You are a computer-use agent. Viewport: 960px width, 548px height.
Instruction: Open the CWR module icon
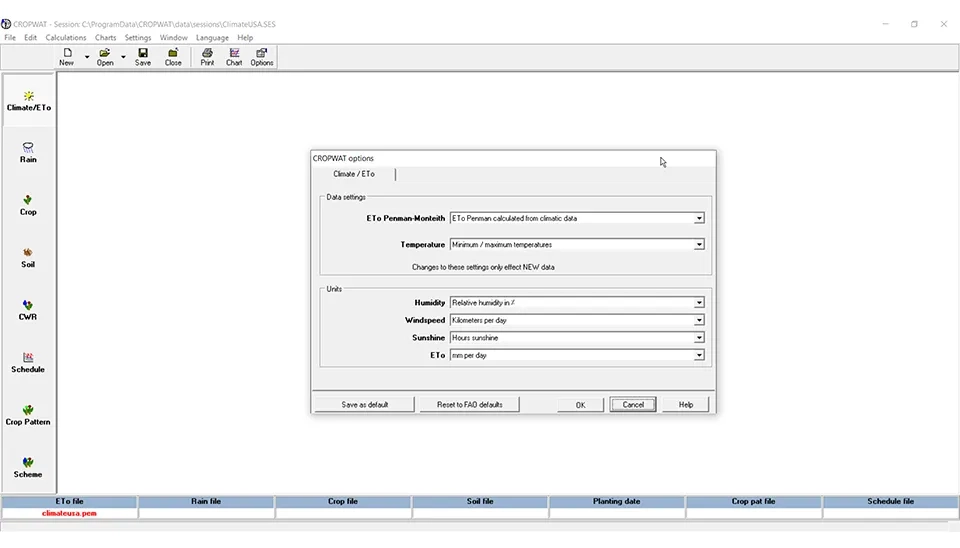pos(28,310)
